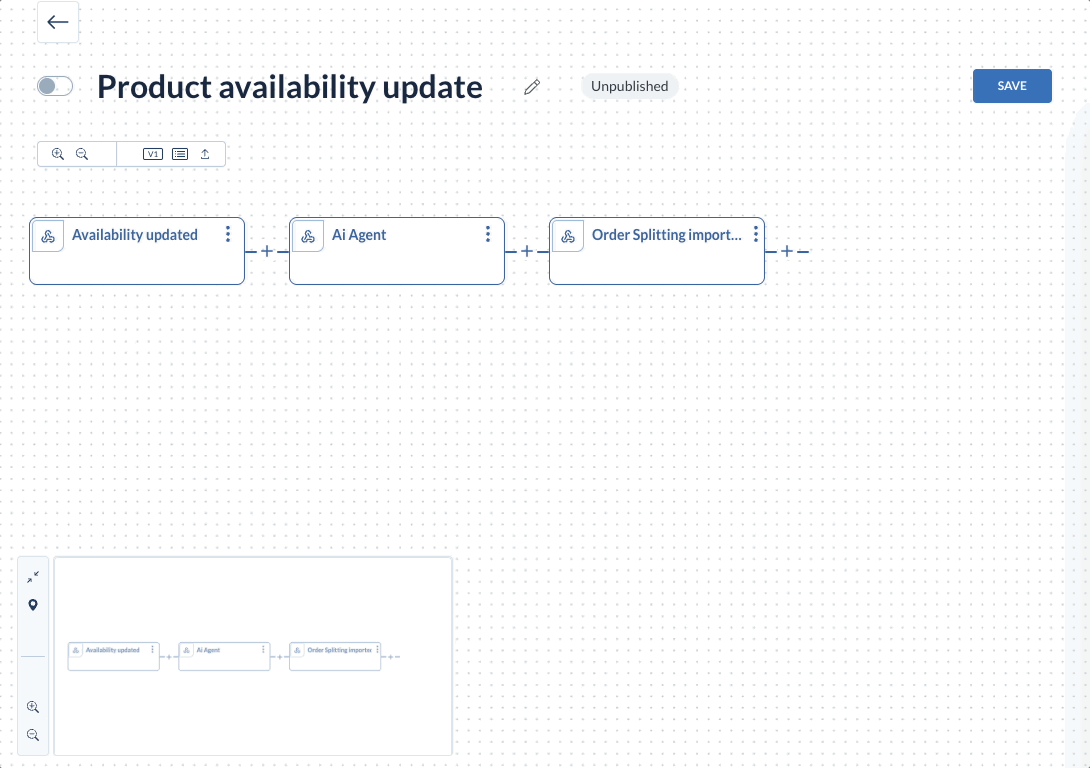
Task: Open the Order Splitting importer context menu
Action: coord(756,234)
